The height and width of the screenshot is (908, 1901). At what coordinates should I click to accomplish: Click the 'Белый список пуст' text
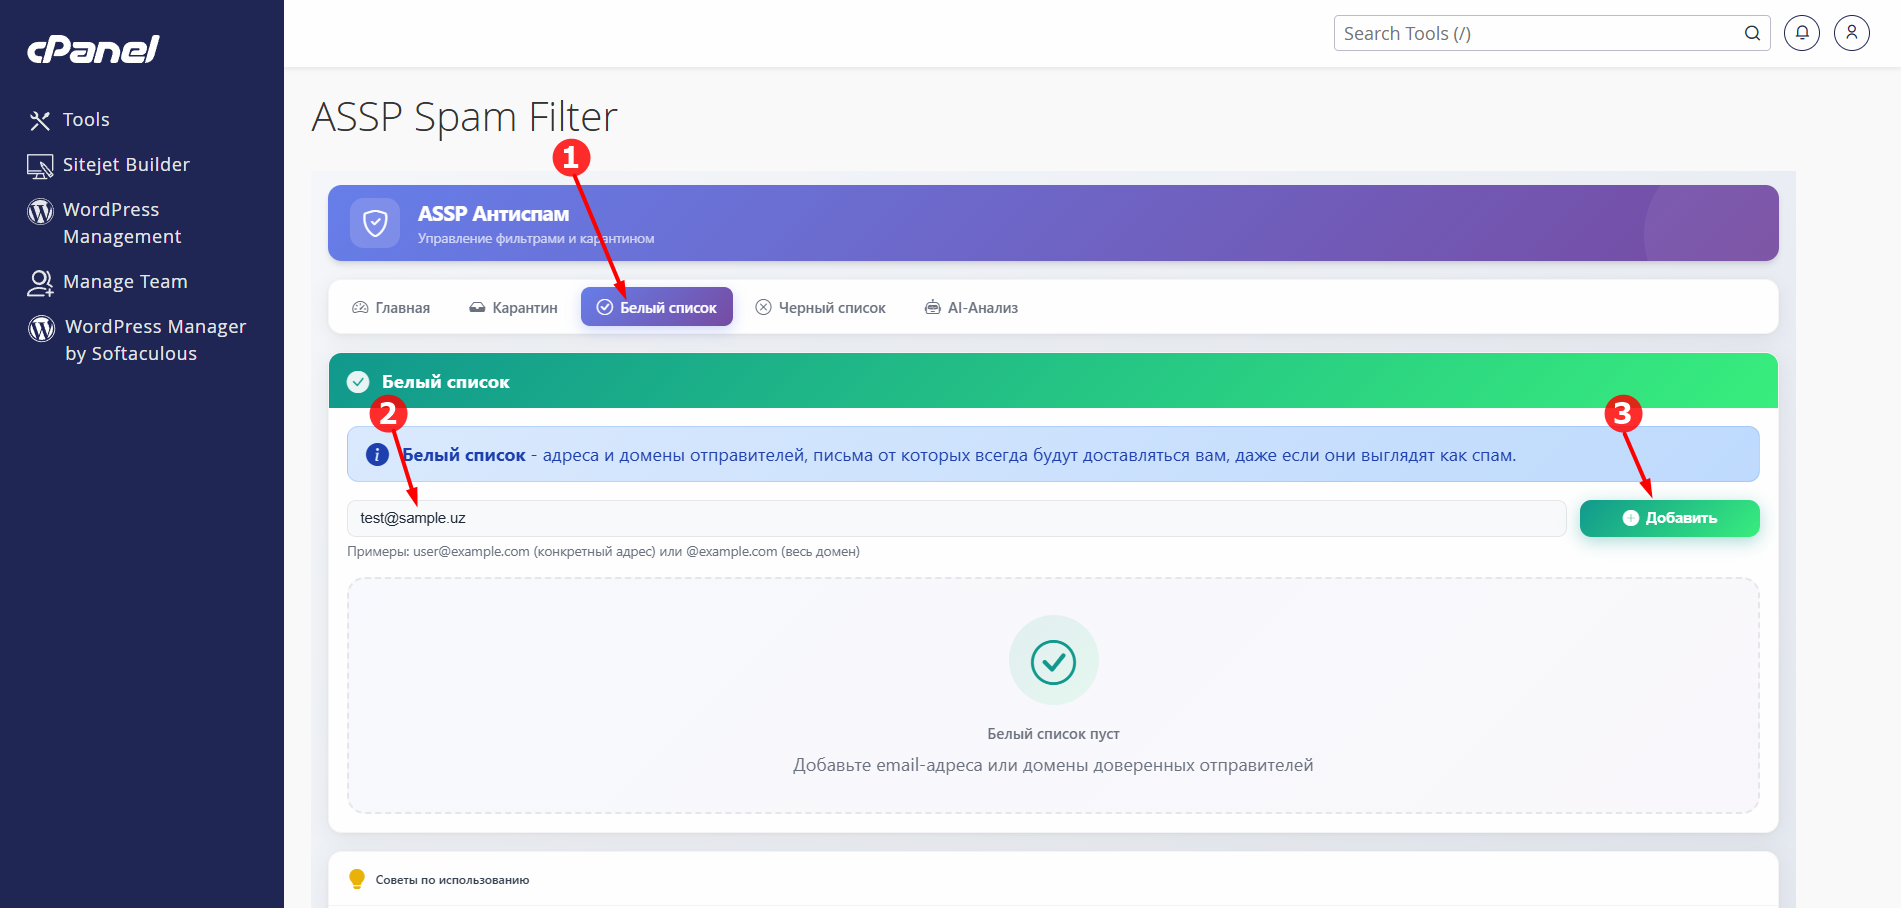coord(1053,734)
